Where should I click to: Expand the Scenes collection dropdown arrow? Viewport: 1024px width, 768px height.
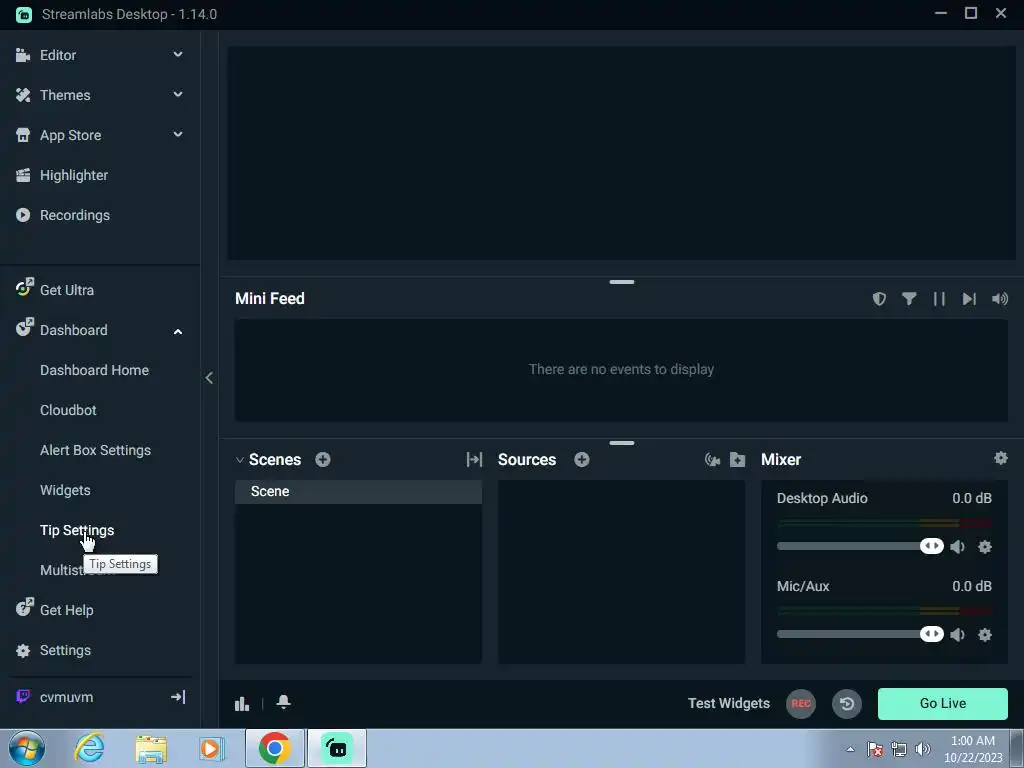(x=240, y=460)
